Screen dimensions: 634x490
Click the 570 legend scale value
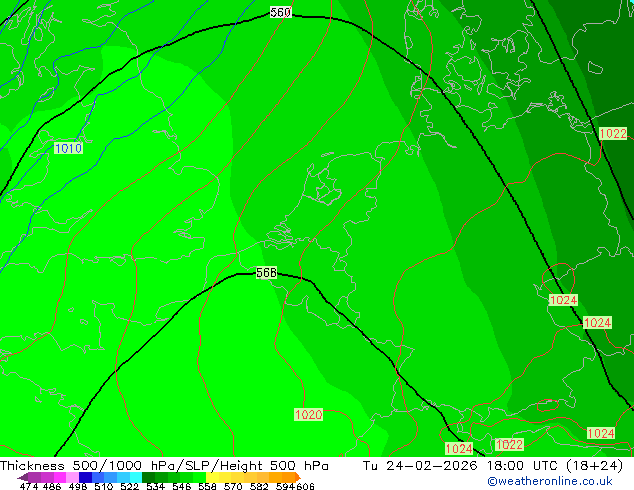pyautogui.click(x=233, y=486)
